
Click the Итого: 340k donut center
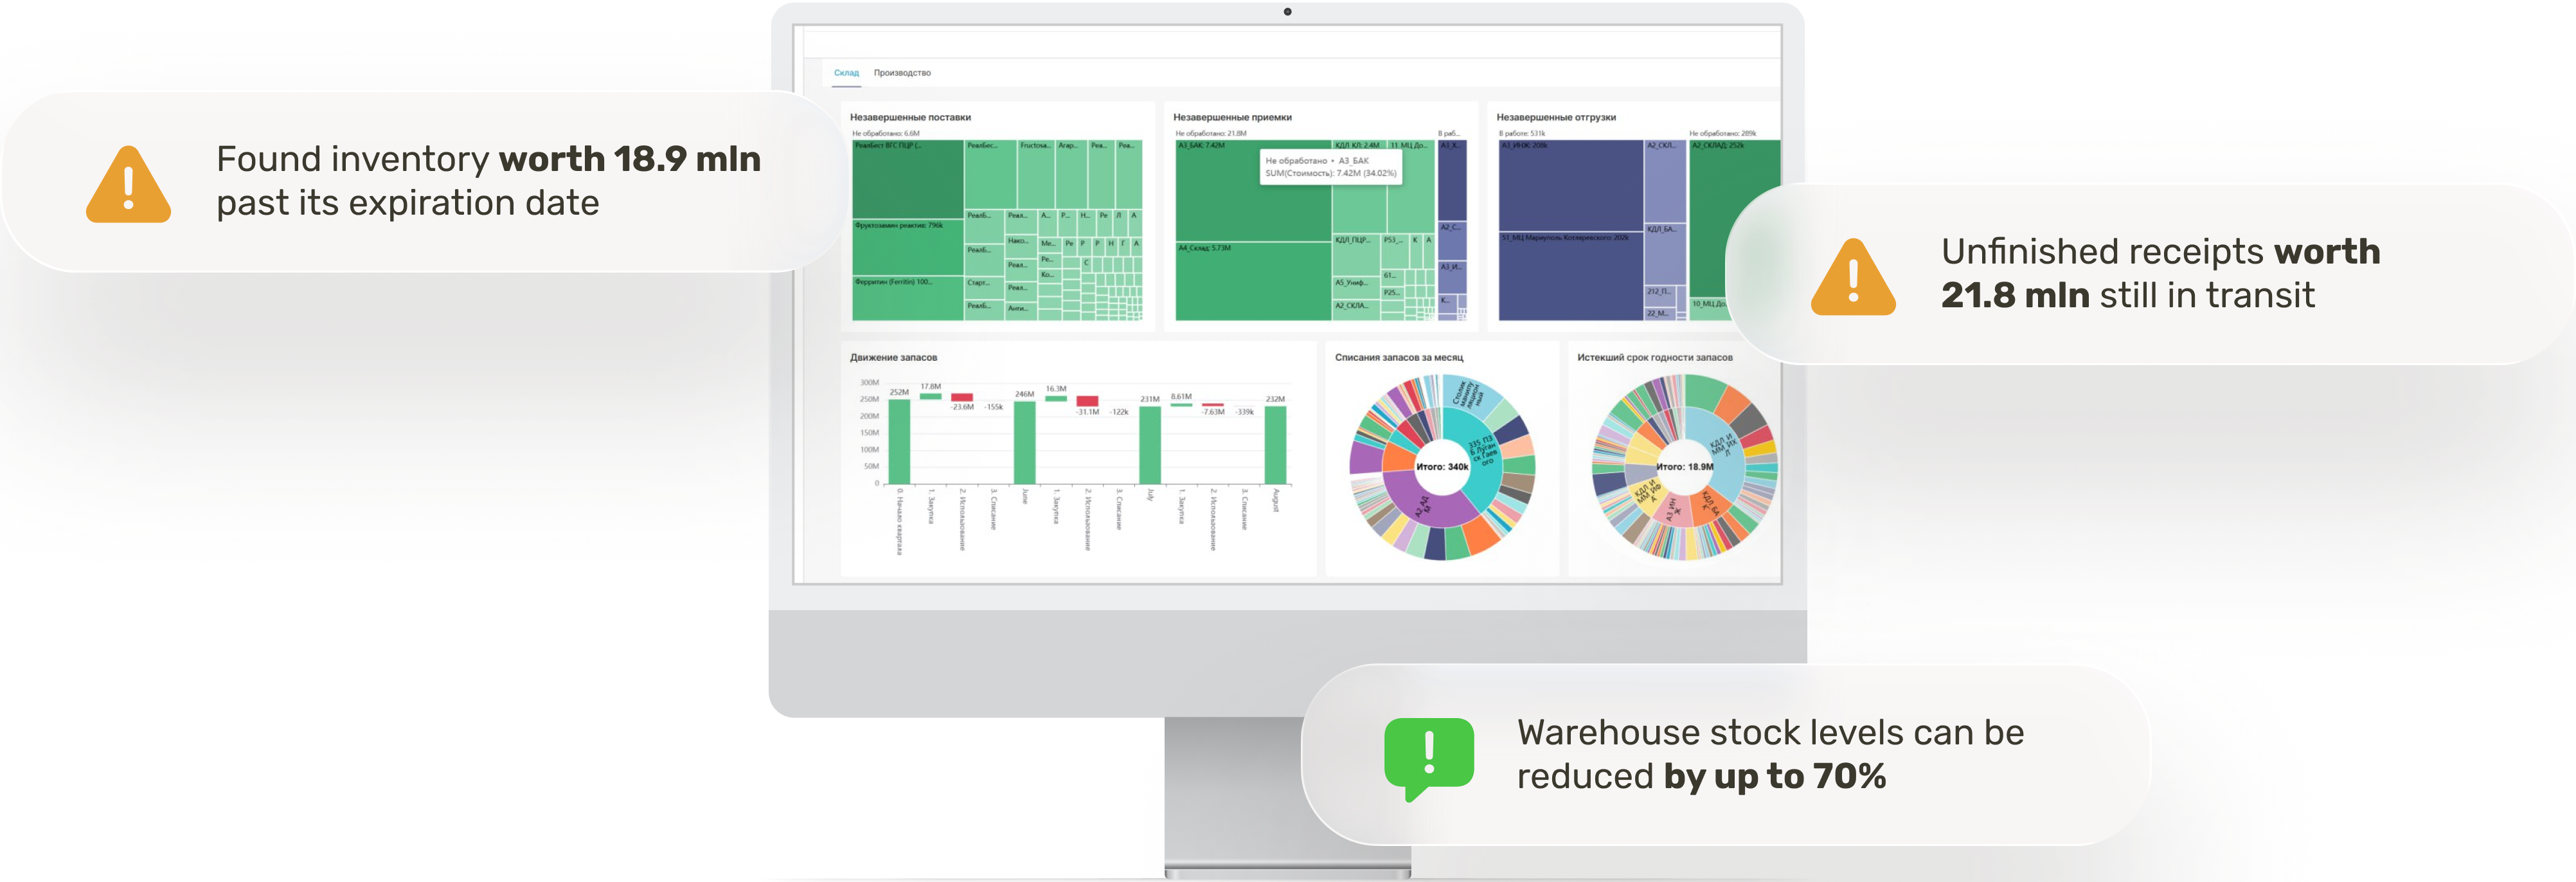[x=1442, y=467]
